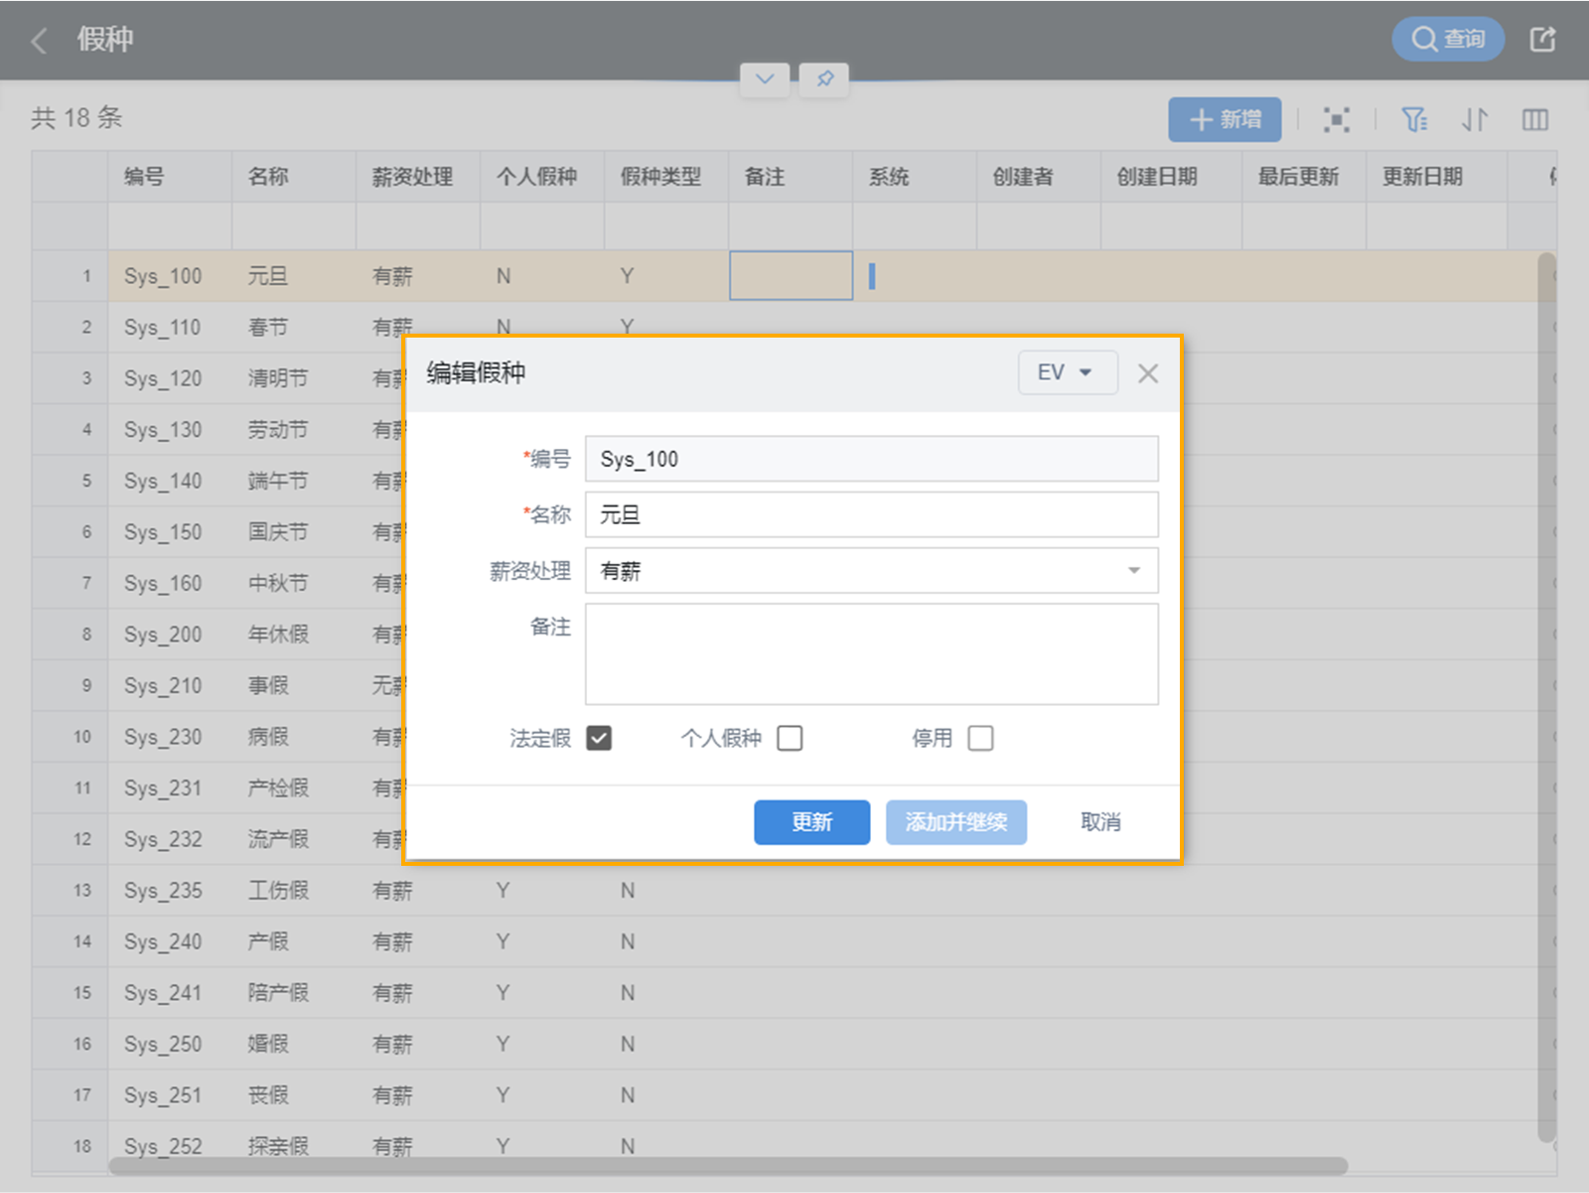This screenshot has height=1193, width=1589.
Task: Close the 编辑假种 dialog with the X
Action: 1148,373
